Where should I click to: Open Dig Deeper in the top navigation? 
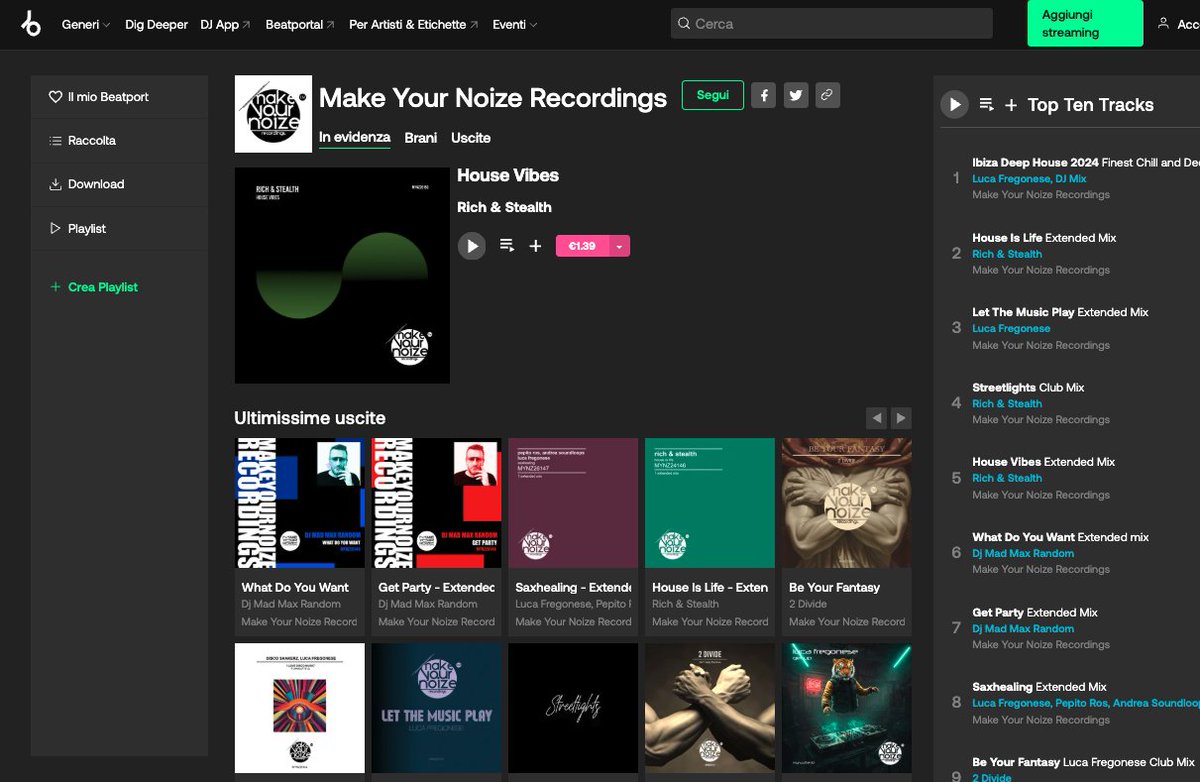point(156,24)
